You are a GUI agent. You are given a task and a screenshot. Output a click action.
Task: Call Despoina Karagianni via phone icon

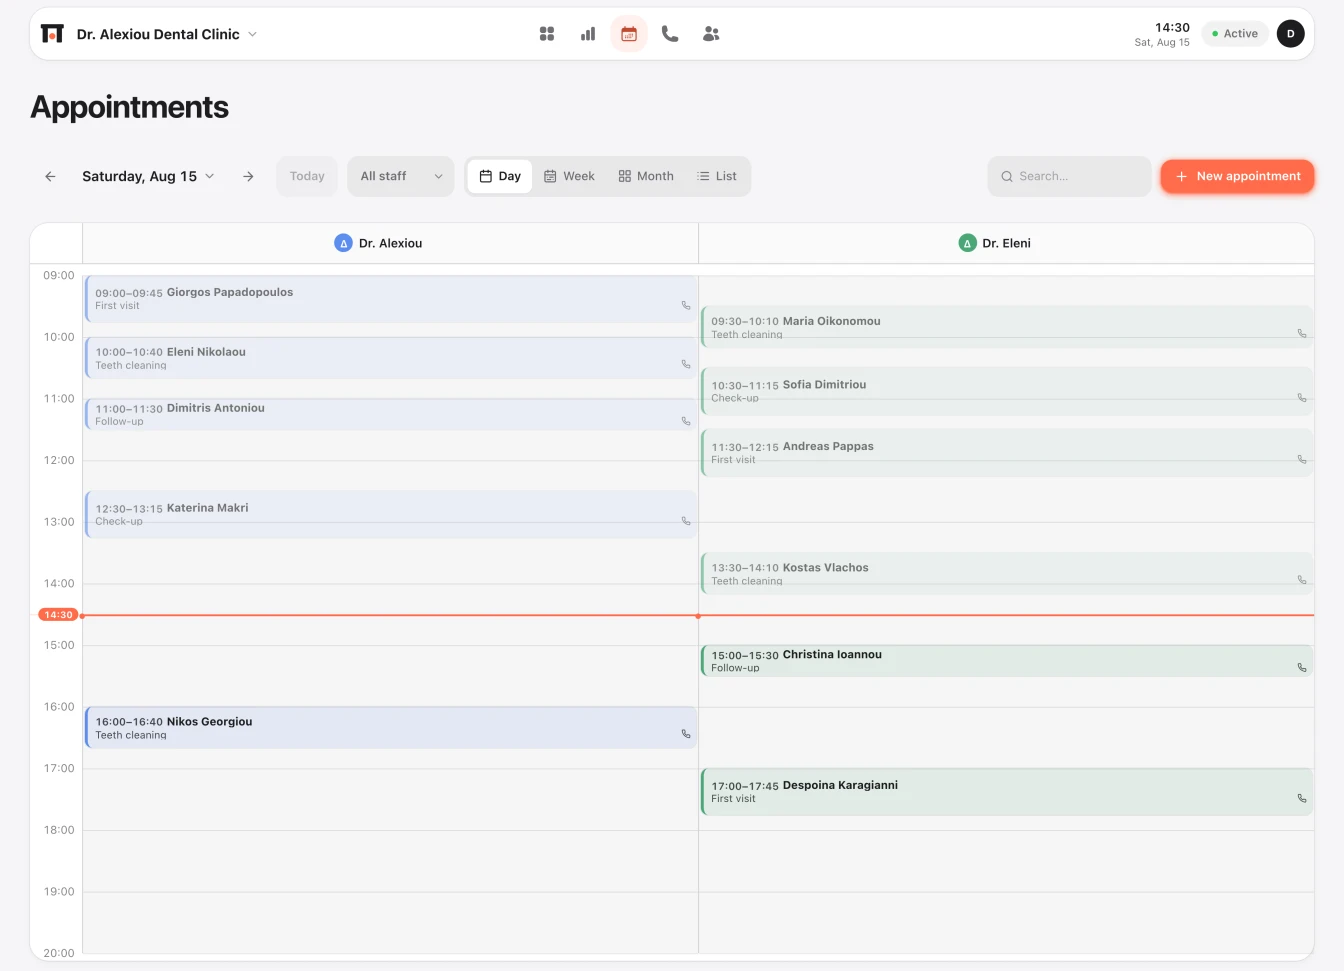pyautogui.click(x=1302, y=798)
